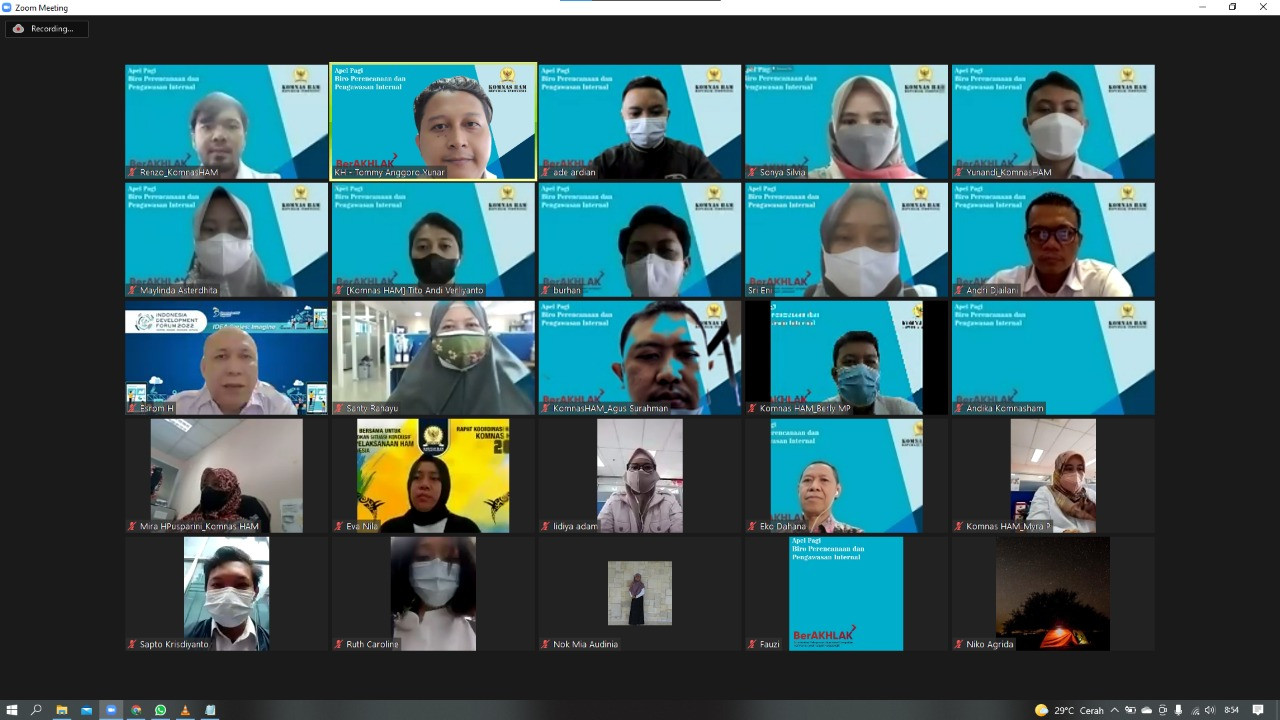Screen dimensions: 1280x720
Task: Select Andri Djailani's video tile
Action: click(x=1053, y=240)
